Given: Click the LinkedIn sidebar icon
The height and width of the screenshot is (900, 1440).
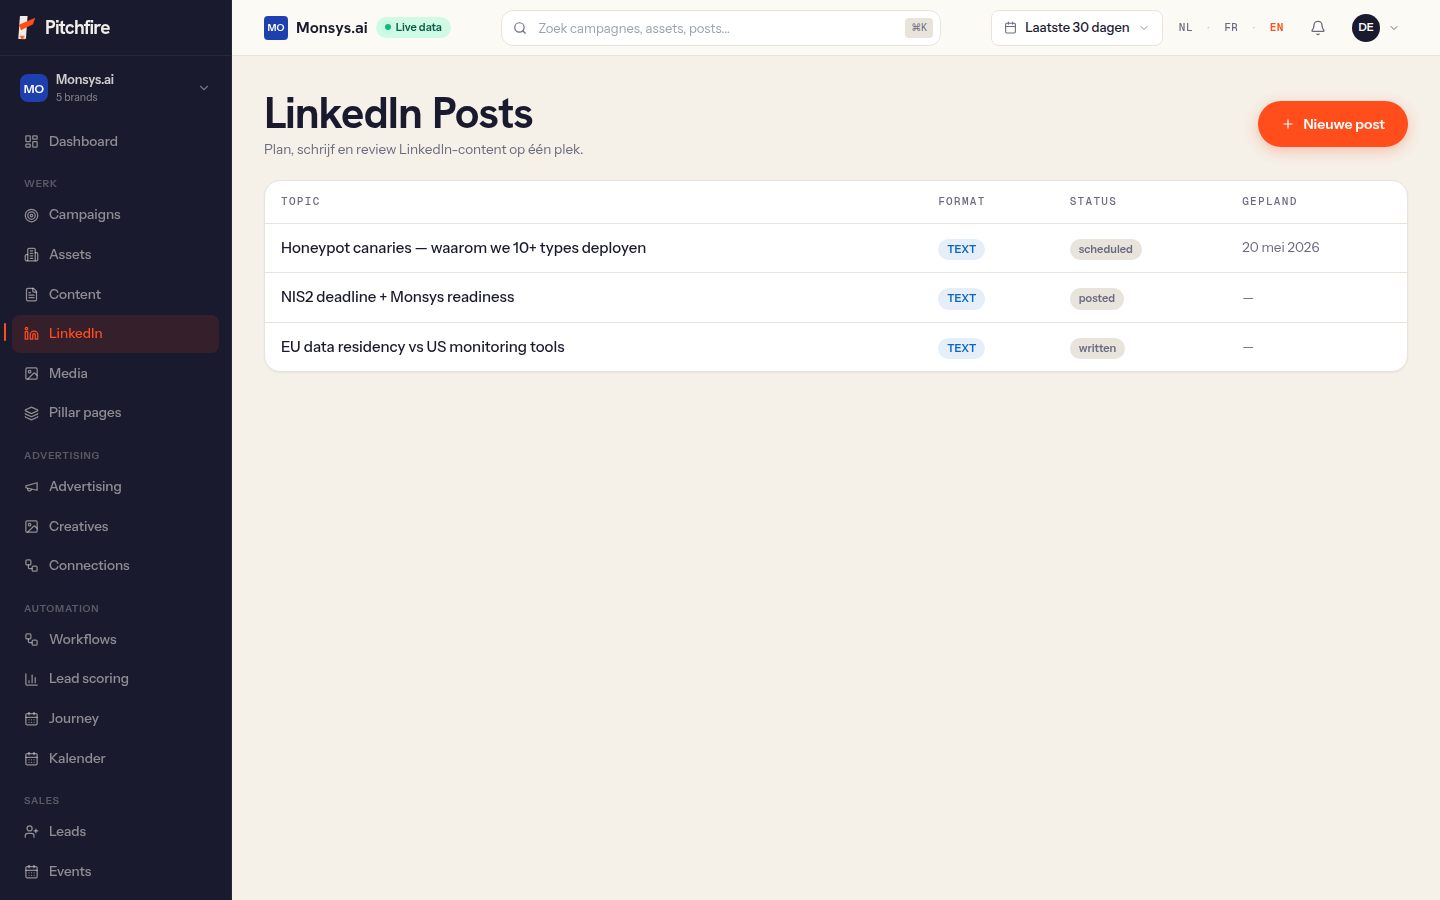Looking at the screenshot, I should coord(32,334).
